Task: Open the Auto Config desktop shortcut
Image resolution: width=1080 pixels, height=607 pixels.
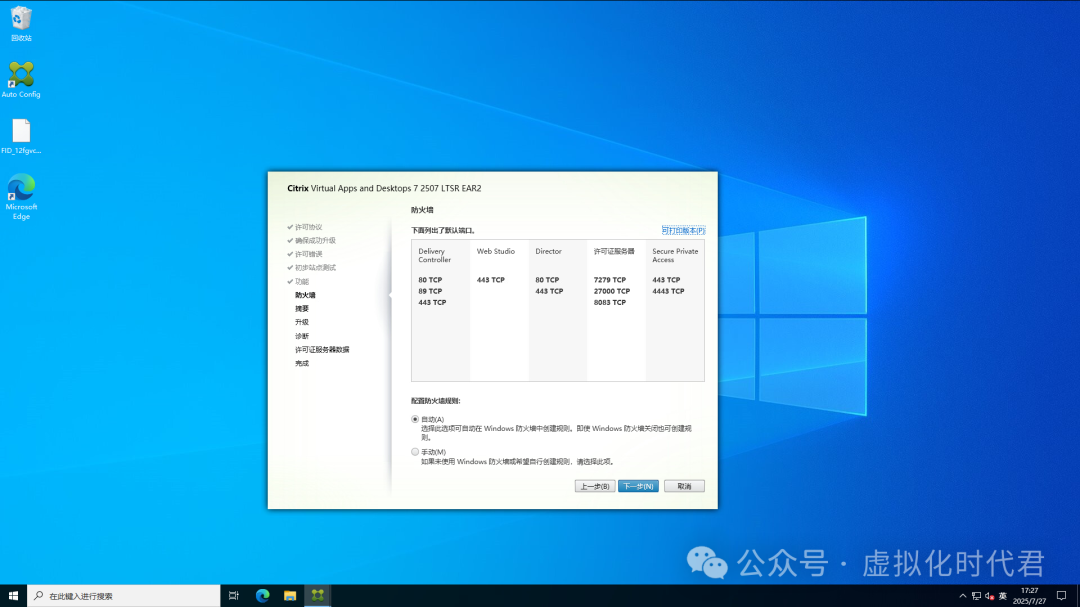Action: pyautogui.click(x=21, y=80)
